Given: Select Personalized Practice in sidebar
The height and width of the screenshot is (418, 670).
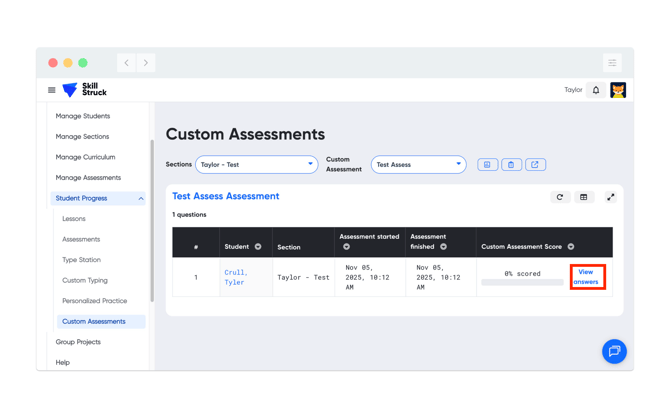Looking at the screenshot, I should click(94, 301).
